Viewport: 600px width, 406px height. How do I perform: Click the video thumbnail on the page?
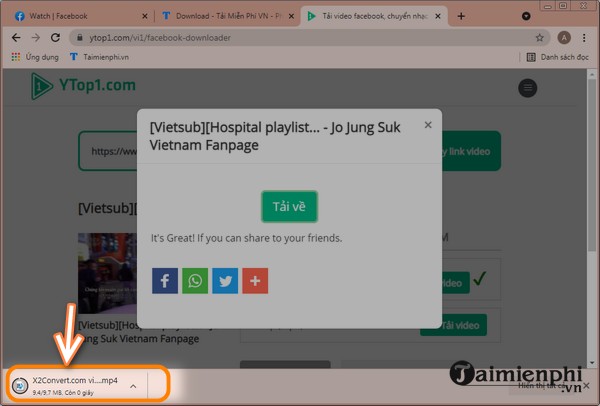pos(107,273)
